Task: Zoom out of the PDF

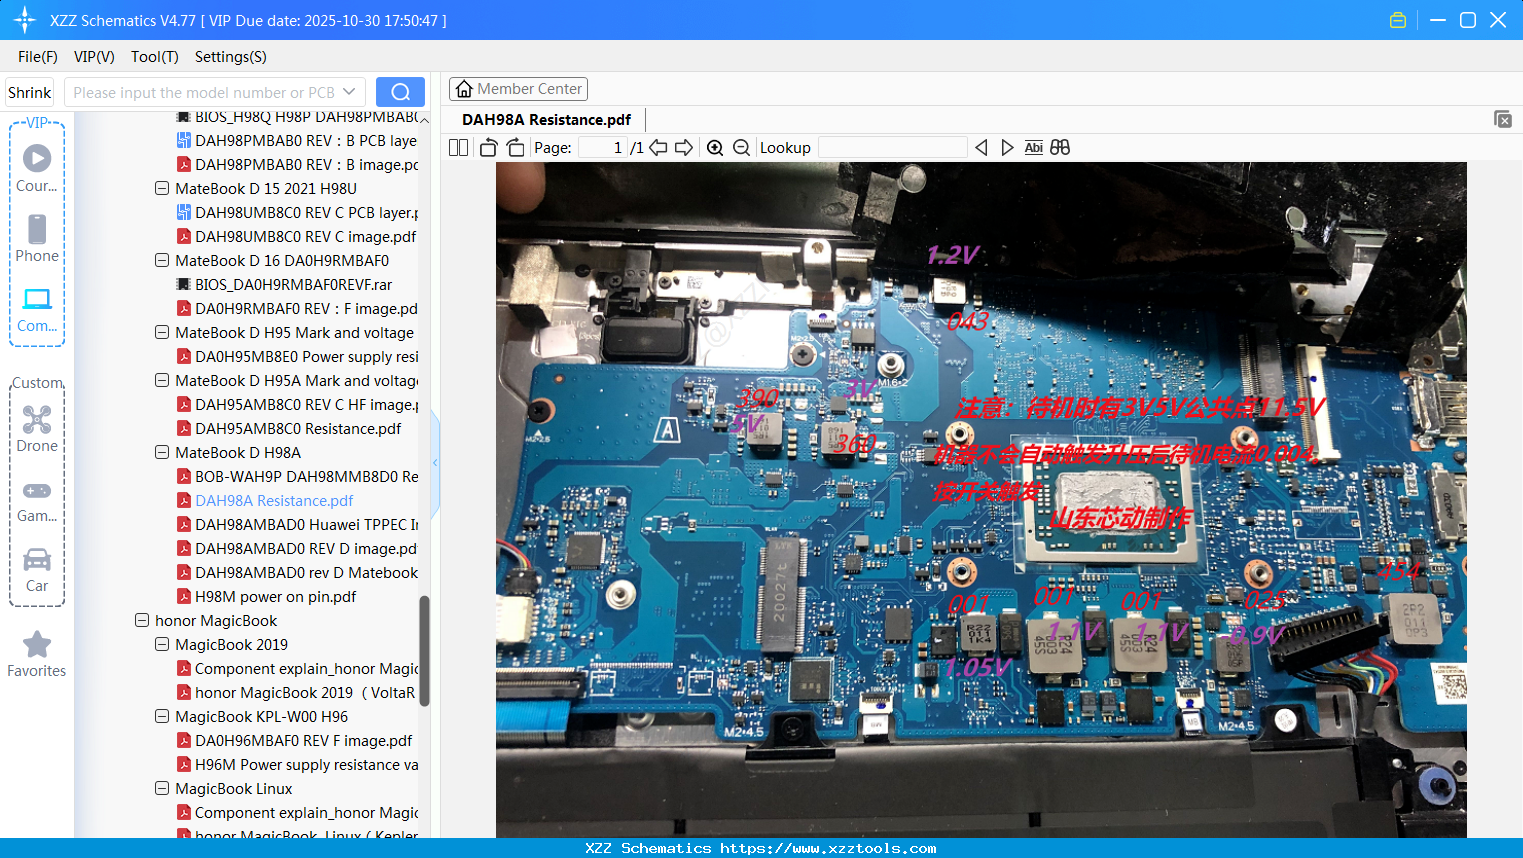Action: pyautogui.click(x=741, y=147)
